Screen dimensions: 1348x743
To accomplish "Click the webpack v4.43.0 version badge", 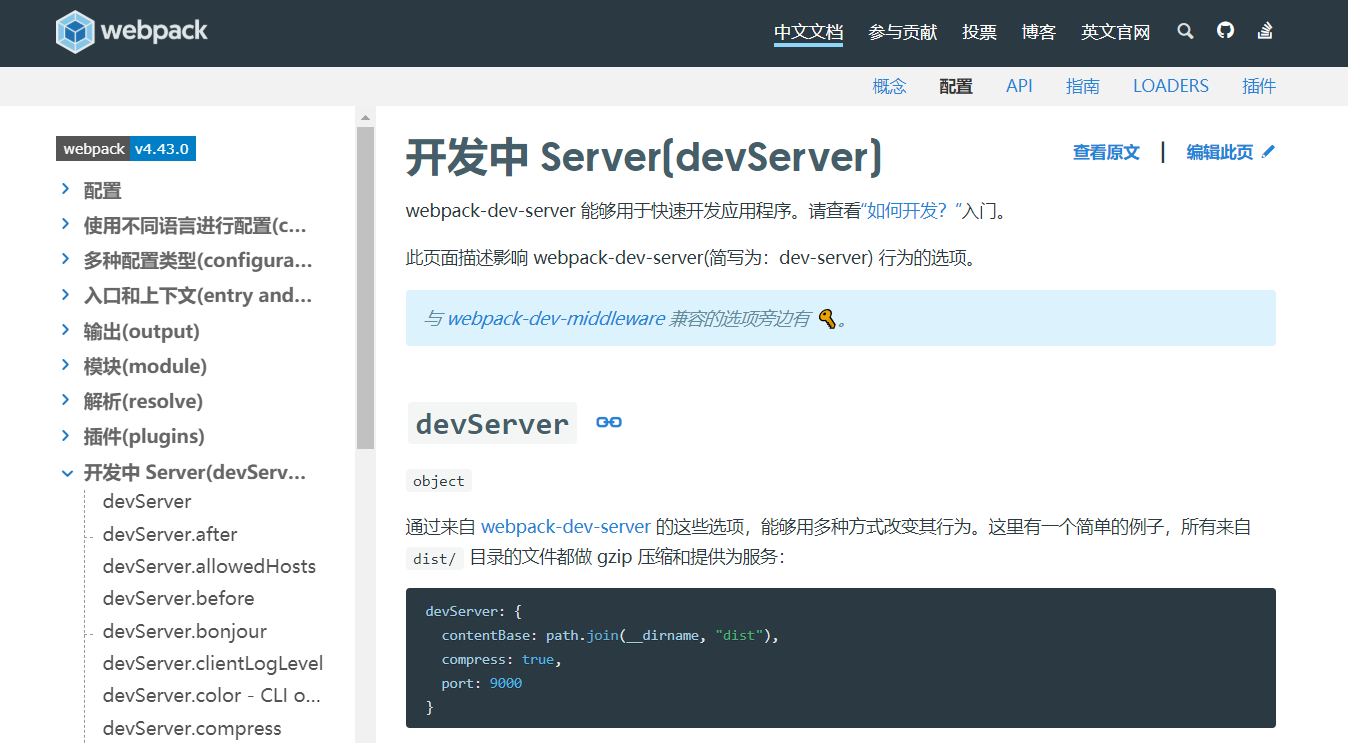I will coord(126,149).
